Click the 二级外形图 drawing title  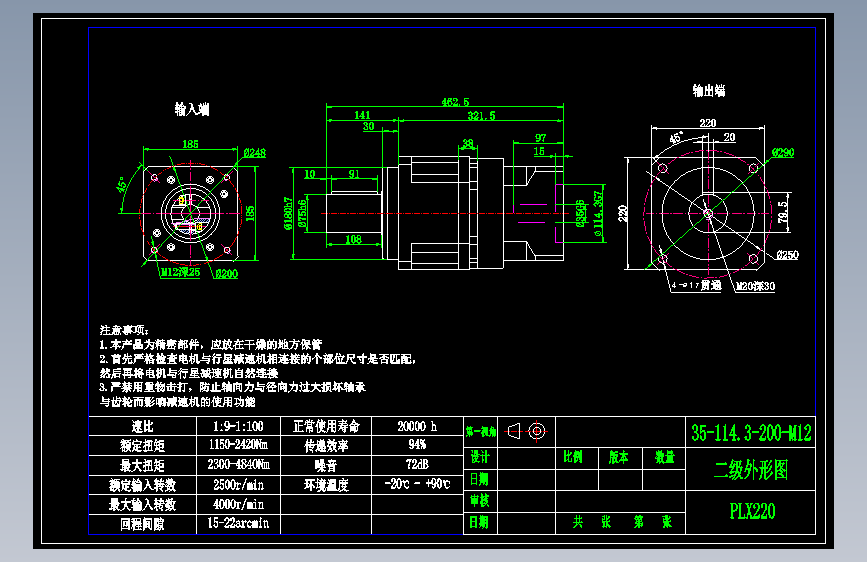point(751,470)
